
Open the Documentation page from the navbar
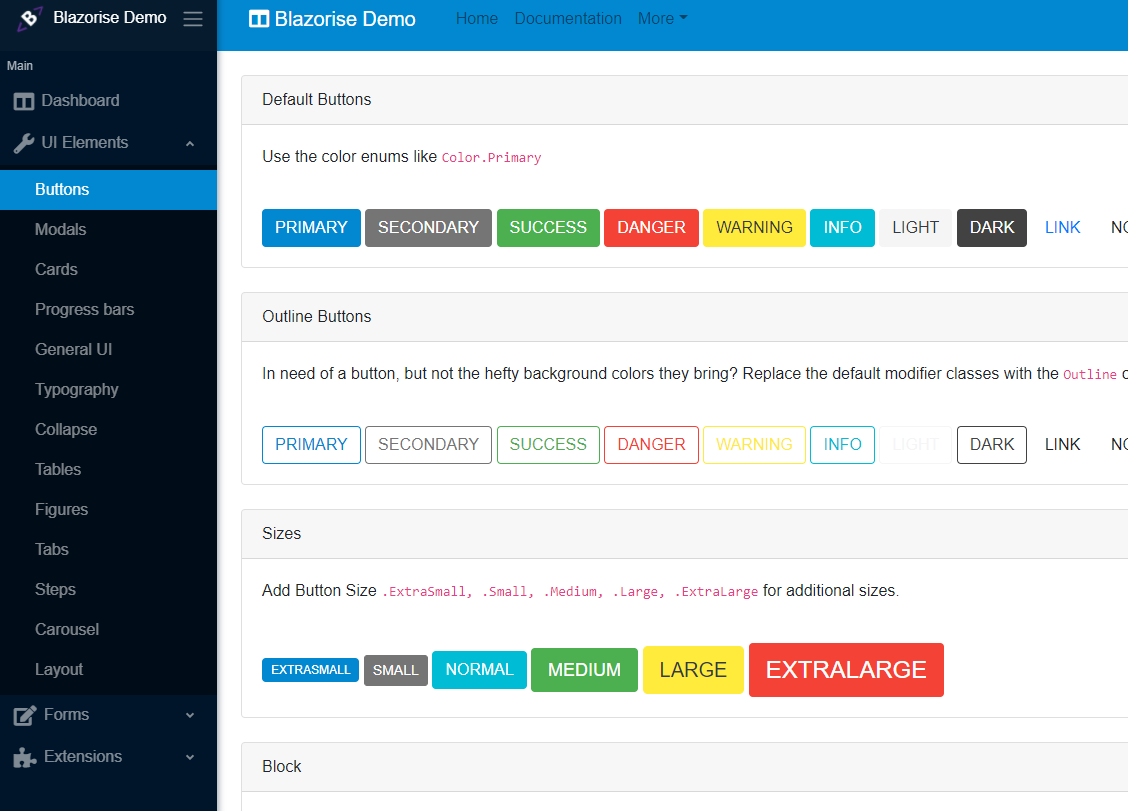click(568, 18)
